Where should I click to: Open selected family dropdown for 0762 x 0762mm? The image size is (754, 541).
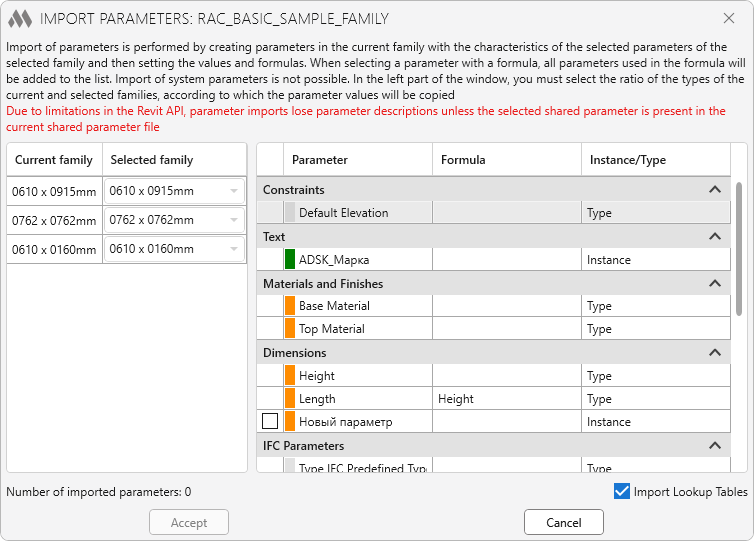click(175, 220)
